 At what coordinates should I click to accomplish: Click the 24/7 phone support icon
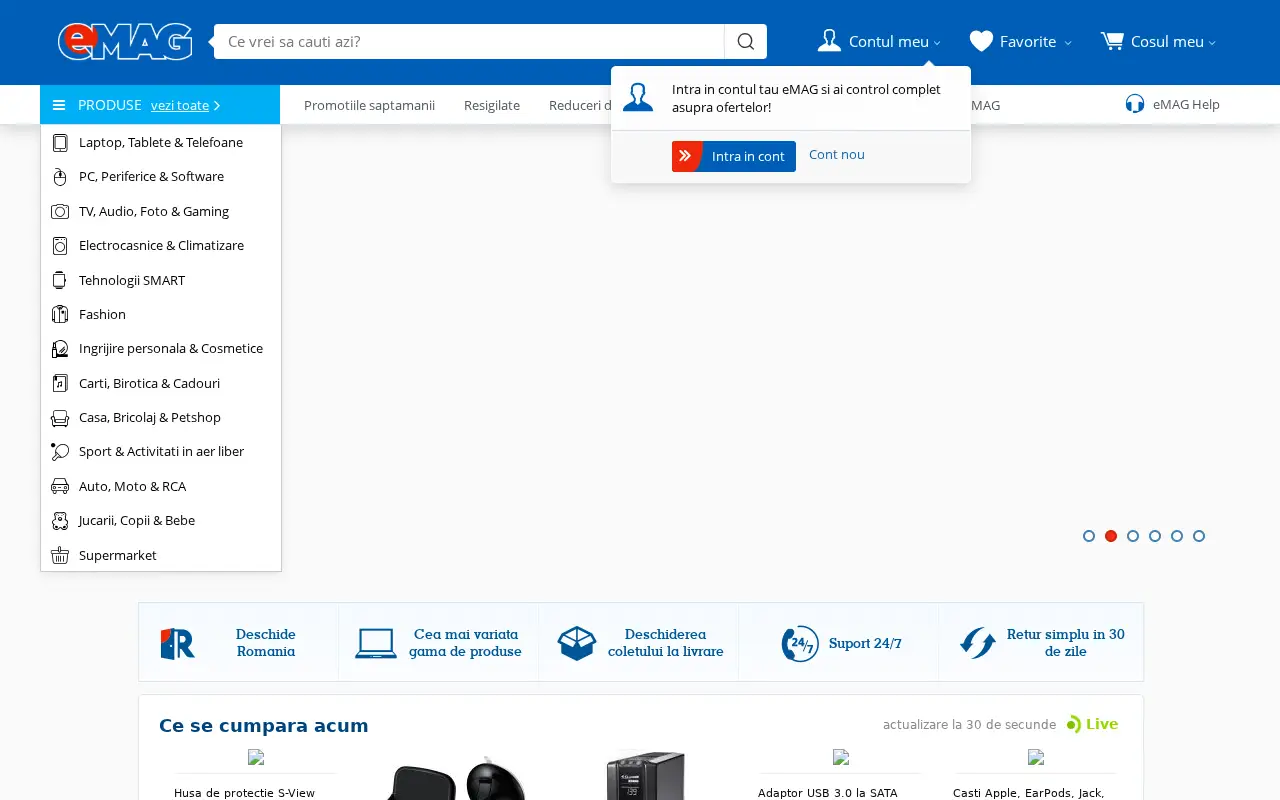click(800, 643)
